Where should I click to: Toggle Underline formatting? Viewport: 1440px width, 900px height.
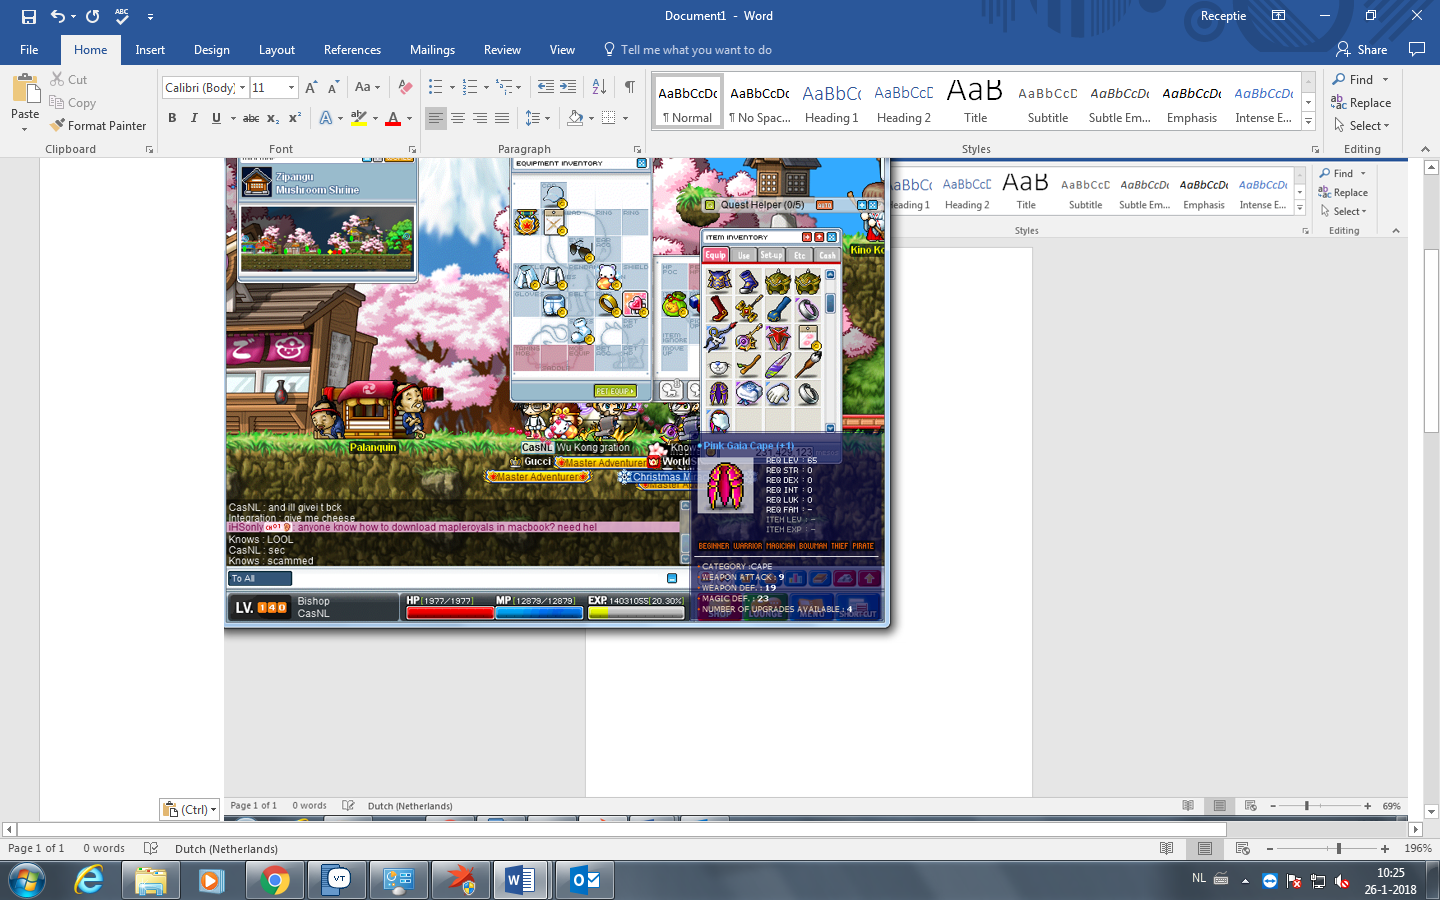coord(216,118)
